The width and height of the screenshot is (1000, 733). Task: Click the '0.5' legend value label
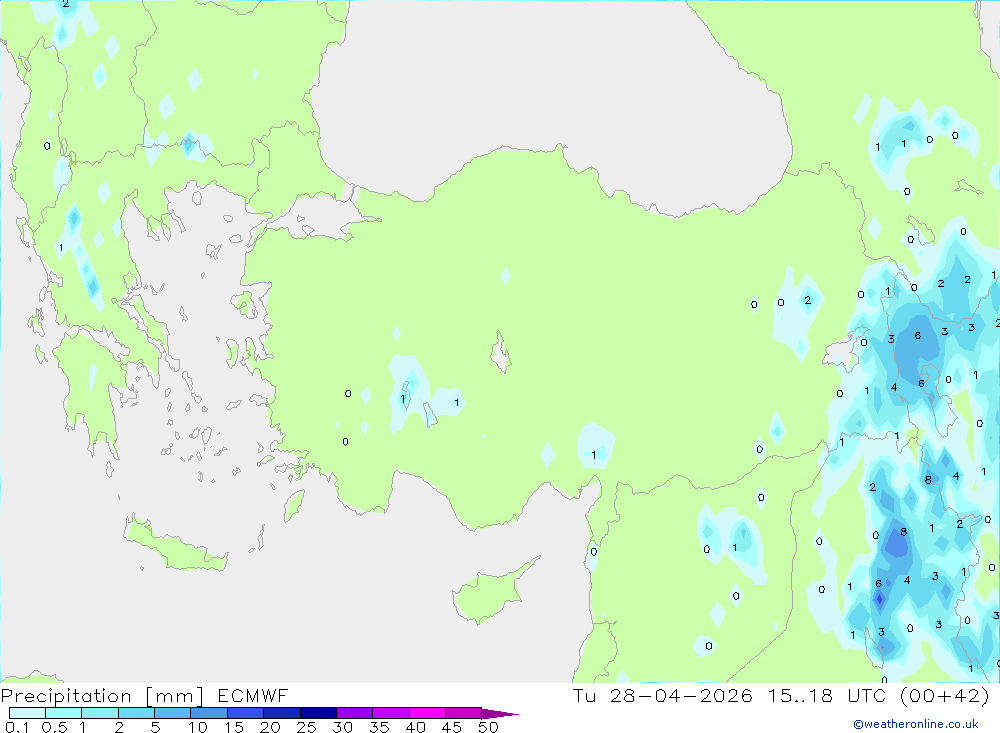click(x=54, y=727)
